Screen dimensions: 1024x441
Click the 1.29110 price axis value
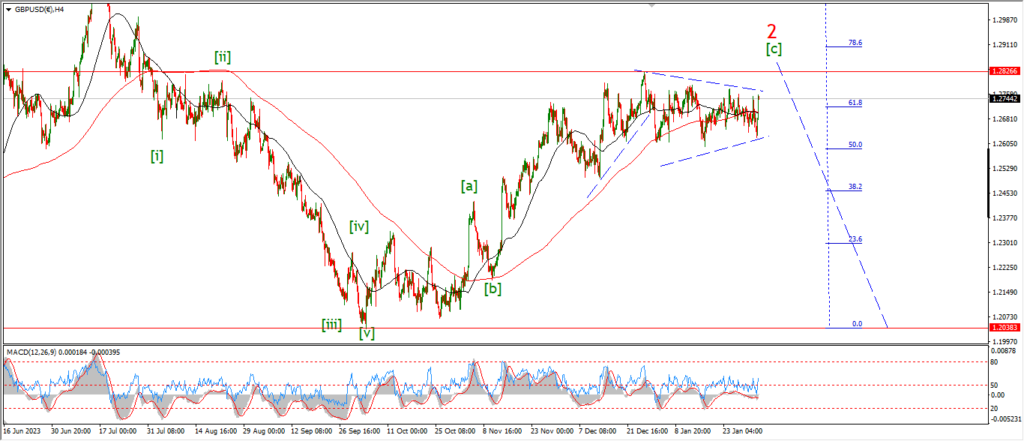pyautogui.click(x=1006, y=45)
